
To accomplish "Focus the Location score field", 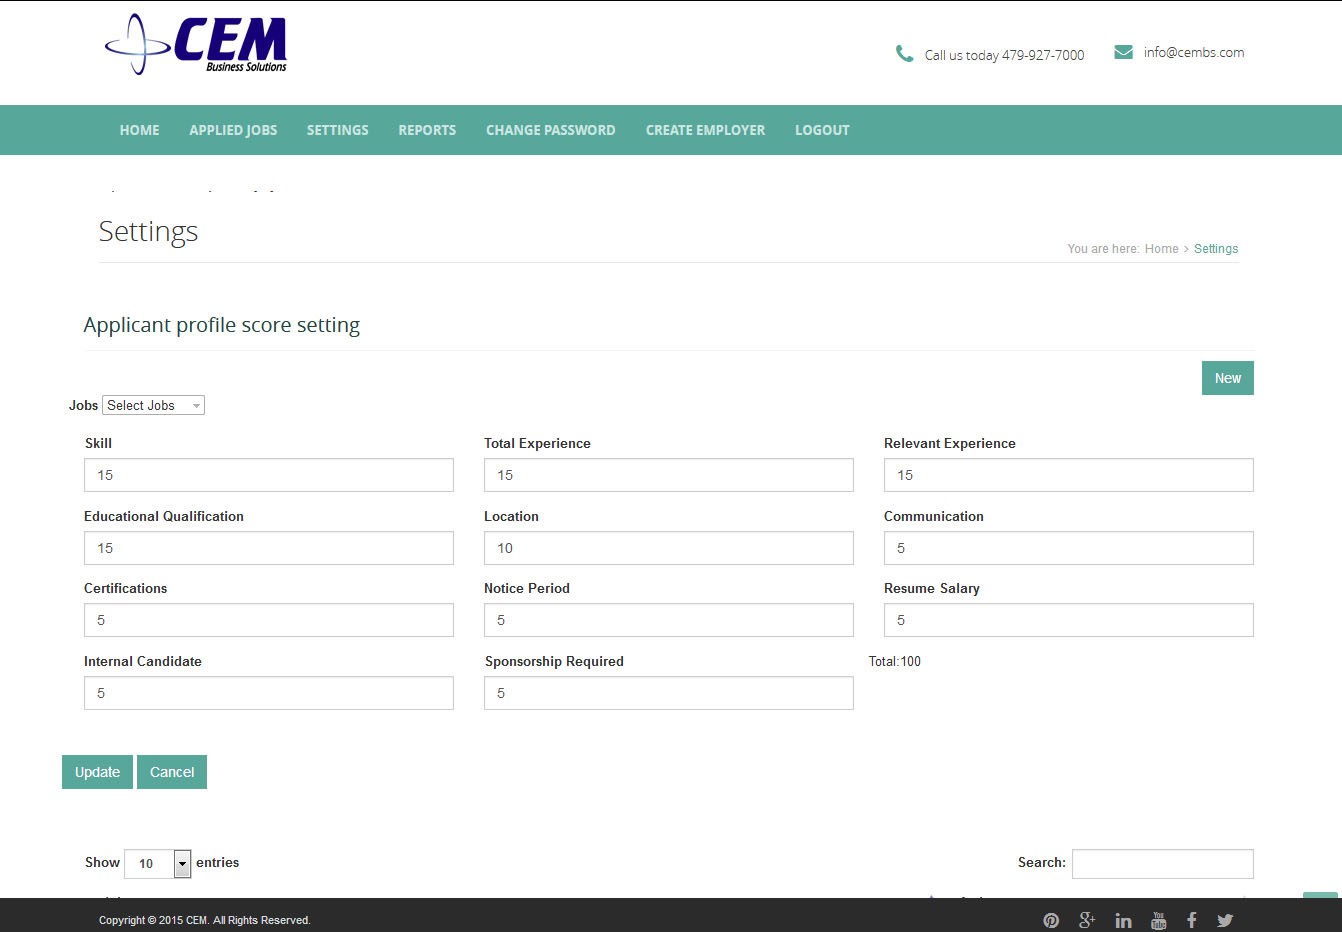I will (x=669, y=548).
